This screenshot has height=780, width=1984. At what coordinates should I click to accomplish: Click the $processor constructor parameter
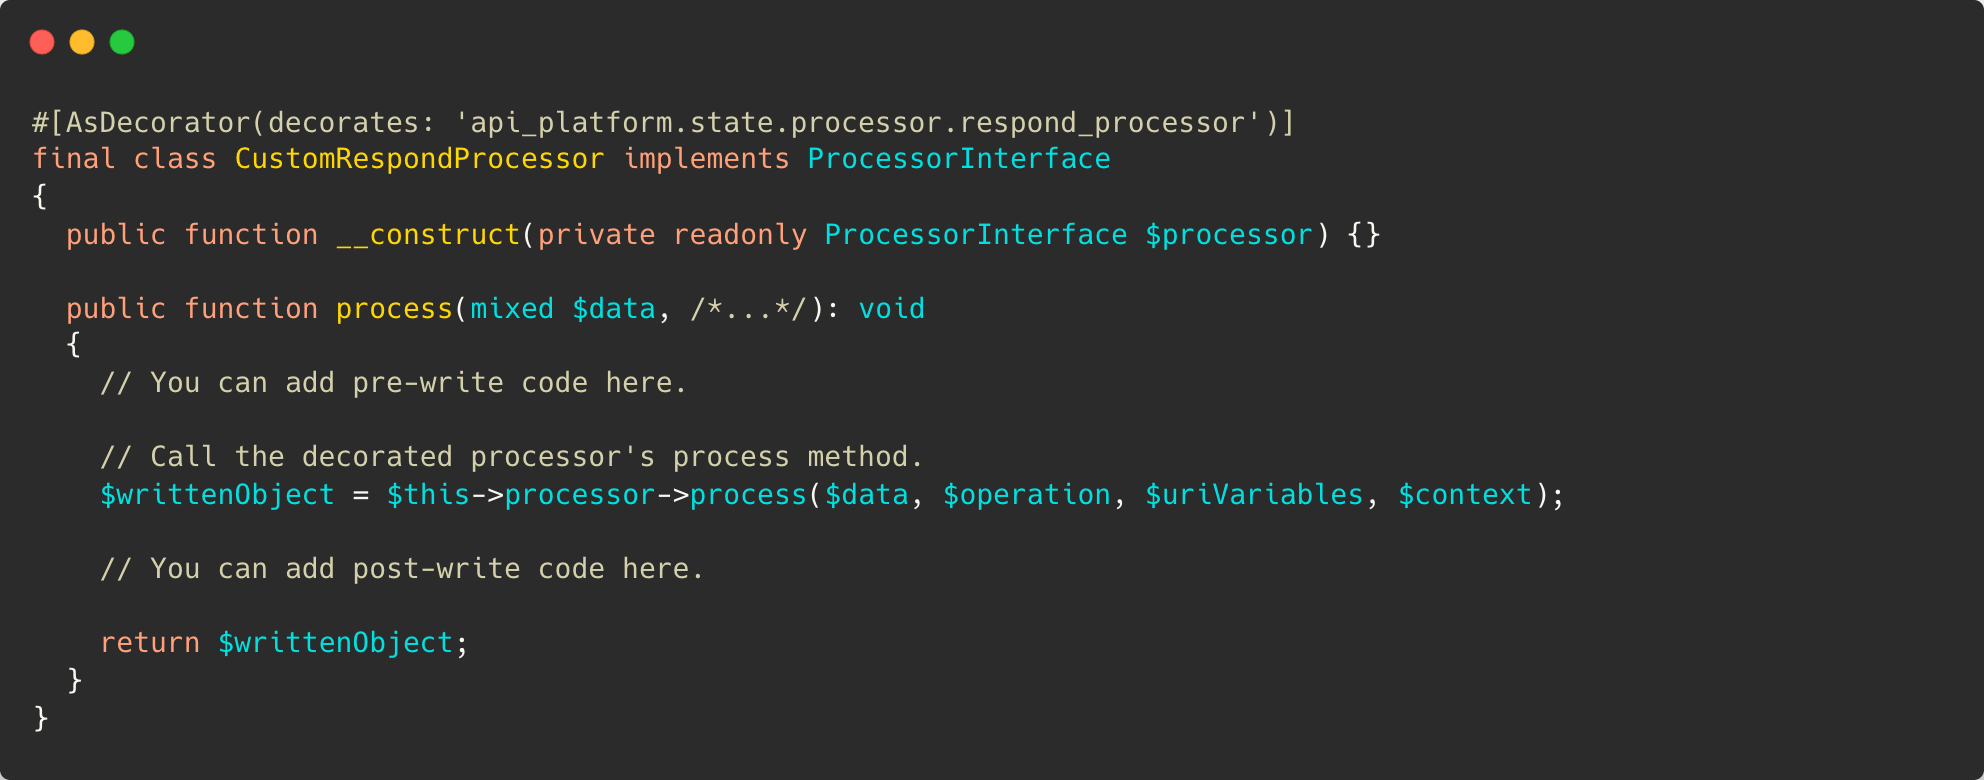tap(1228, 235)
